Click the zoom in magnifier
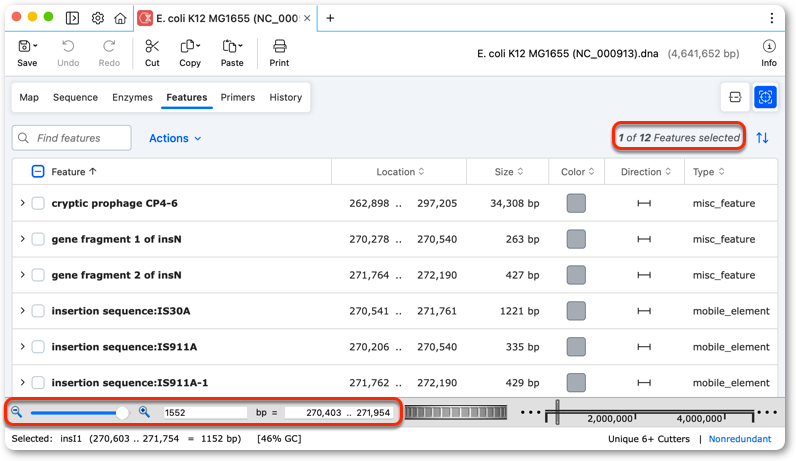The height and width of the screenshot is (461, 796). tap(144, 412)
